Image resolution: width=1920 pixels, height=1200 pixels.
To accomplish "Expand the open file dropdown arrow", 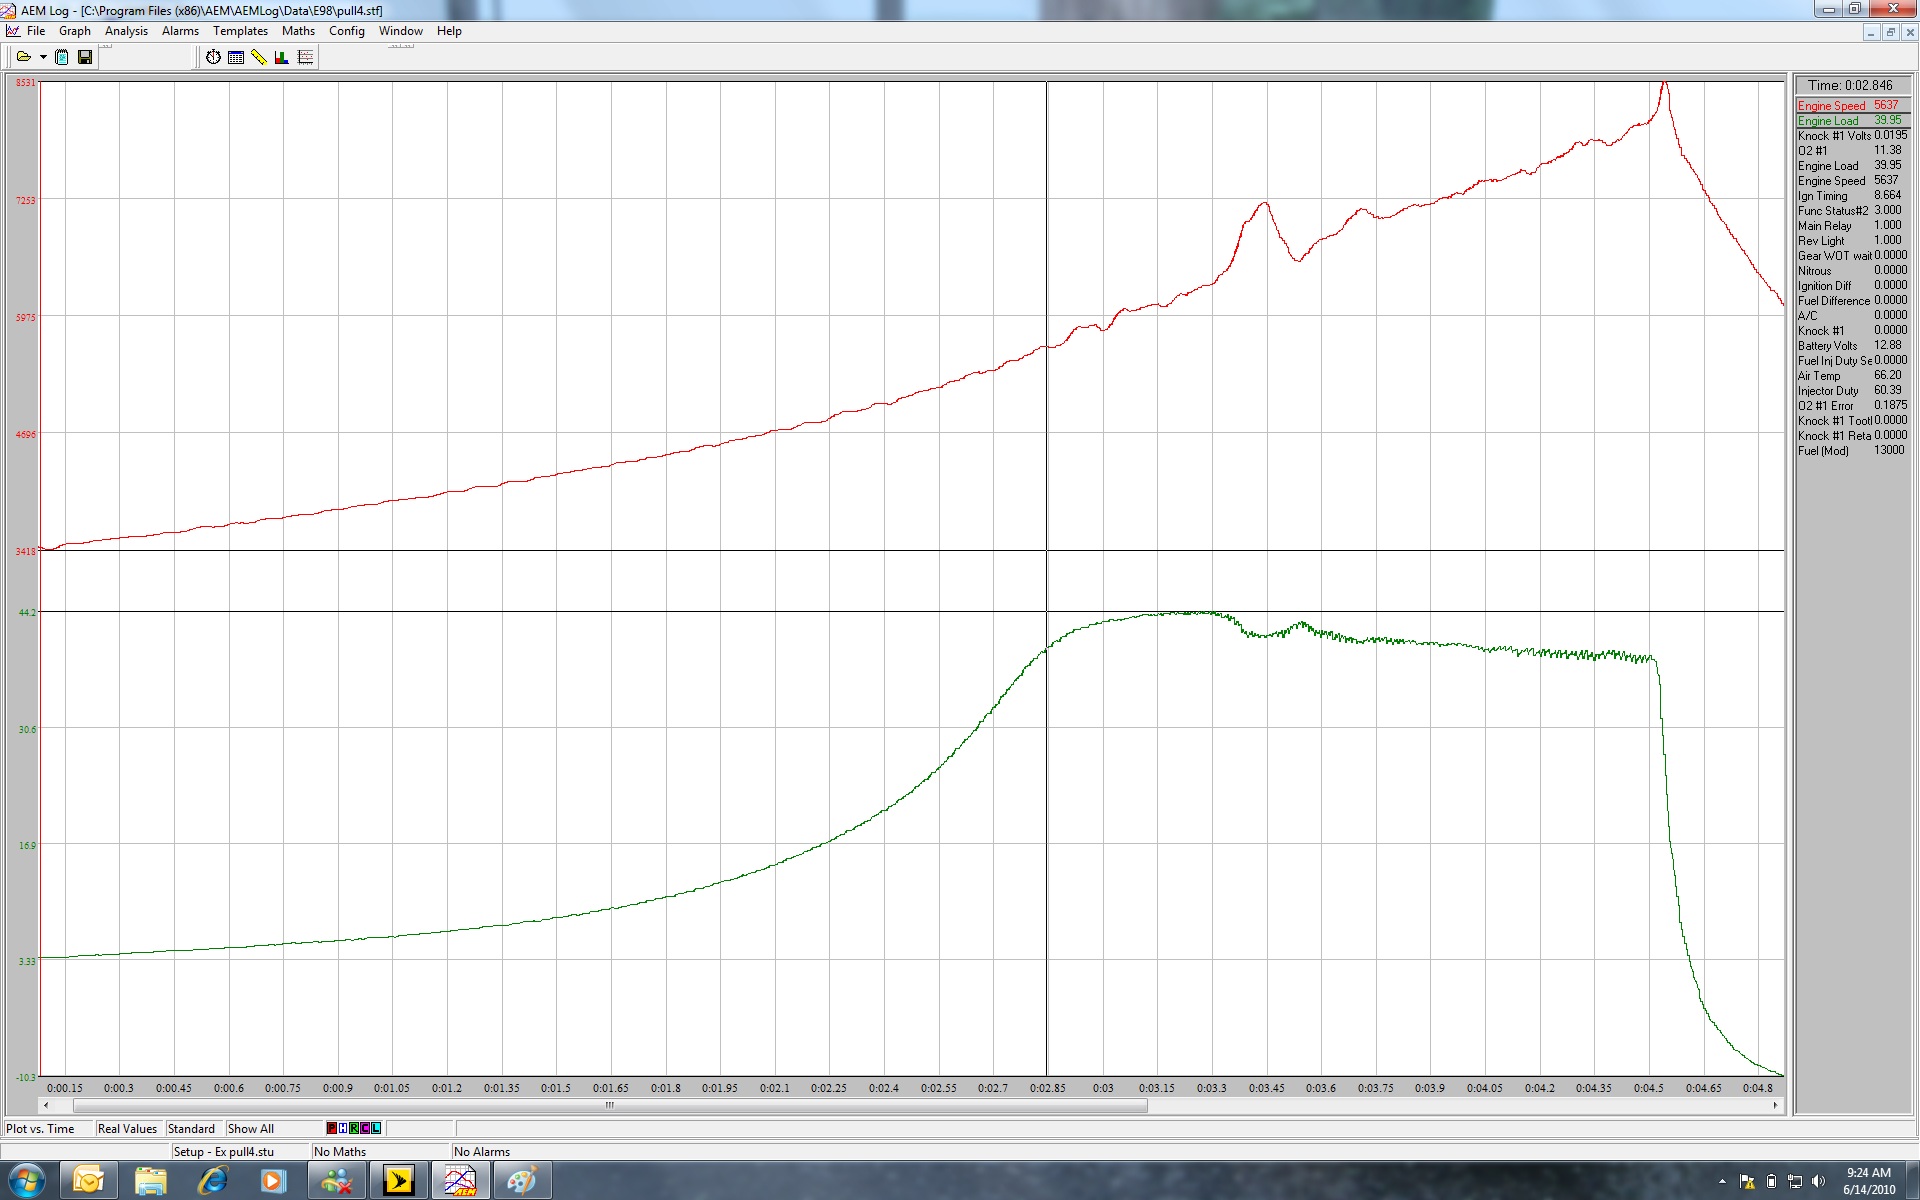I will 43,57.
